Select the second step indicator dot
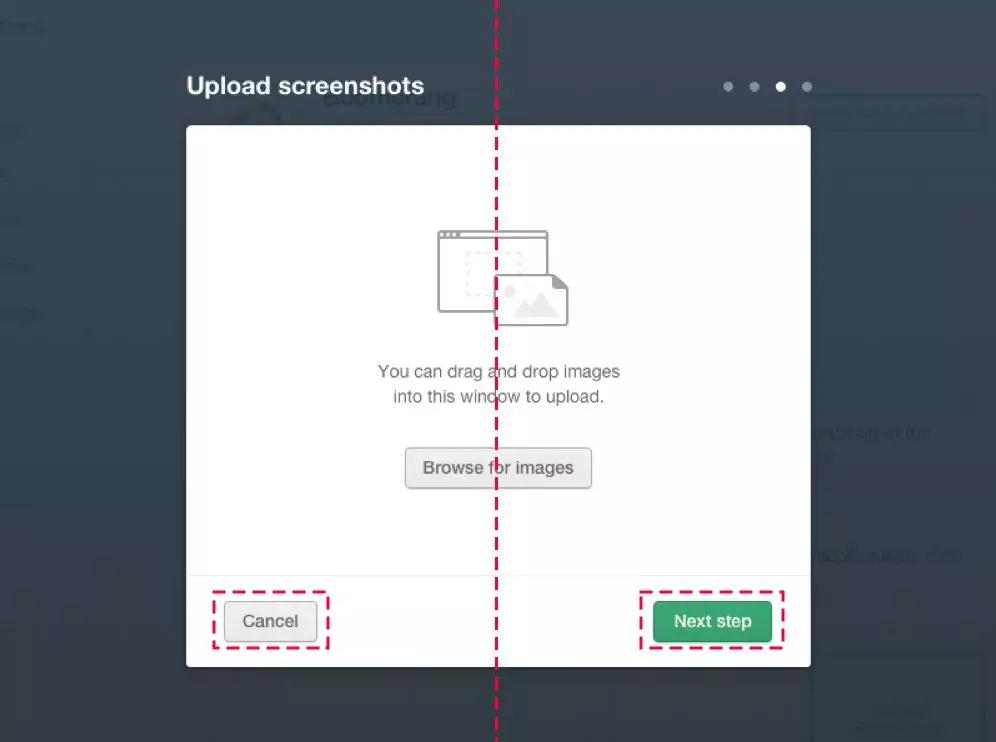 coord(754,86)
